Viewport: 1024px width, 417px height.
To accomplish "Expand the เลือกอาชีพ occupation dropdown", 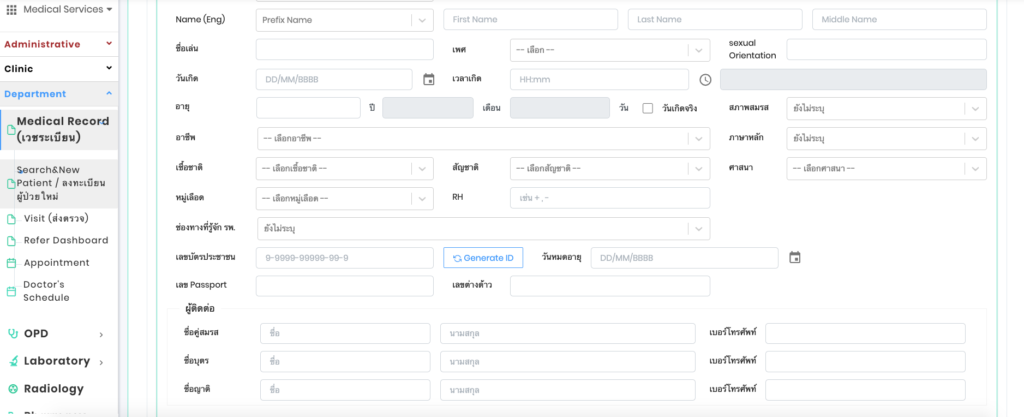I will [482, 138].
